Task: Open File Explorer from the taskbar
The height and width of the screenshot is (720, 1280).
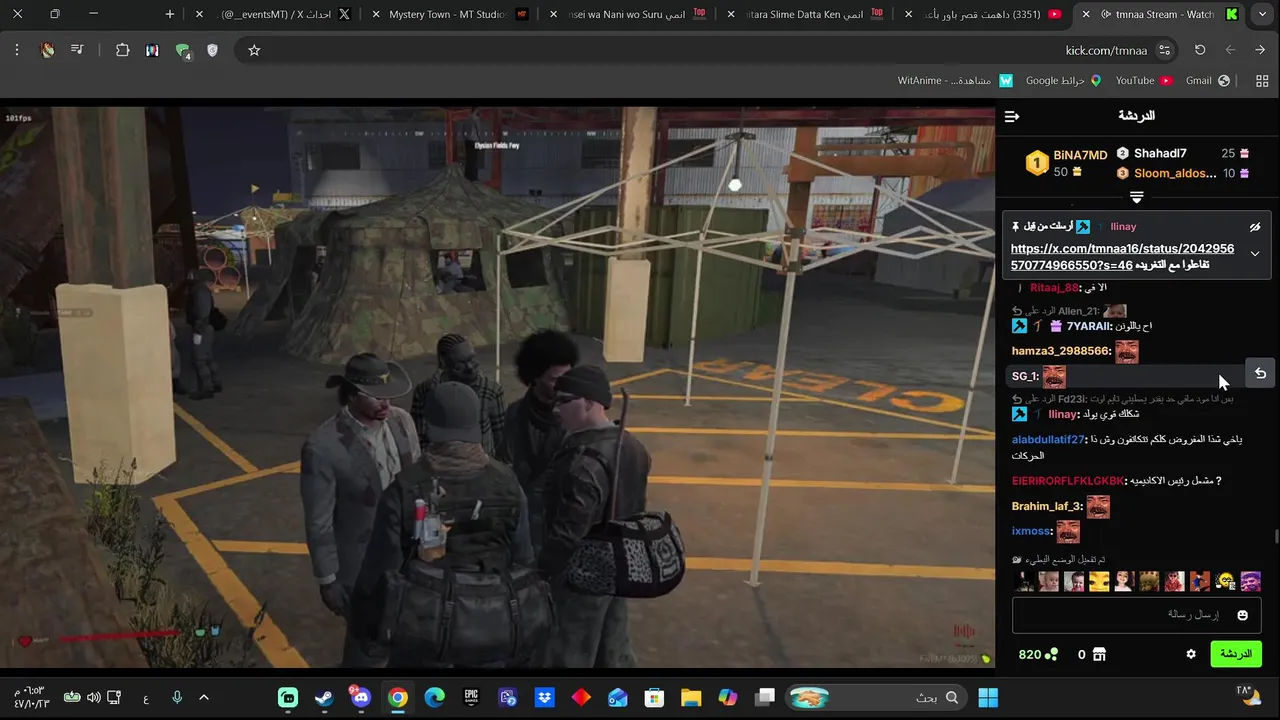Action: click(x=691, y=697)
